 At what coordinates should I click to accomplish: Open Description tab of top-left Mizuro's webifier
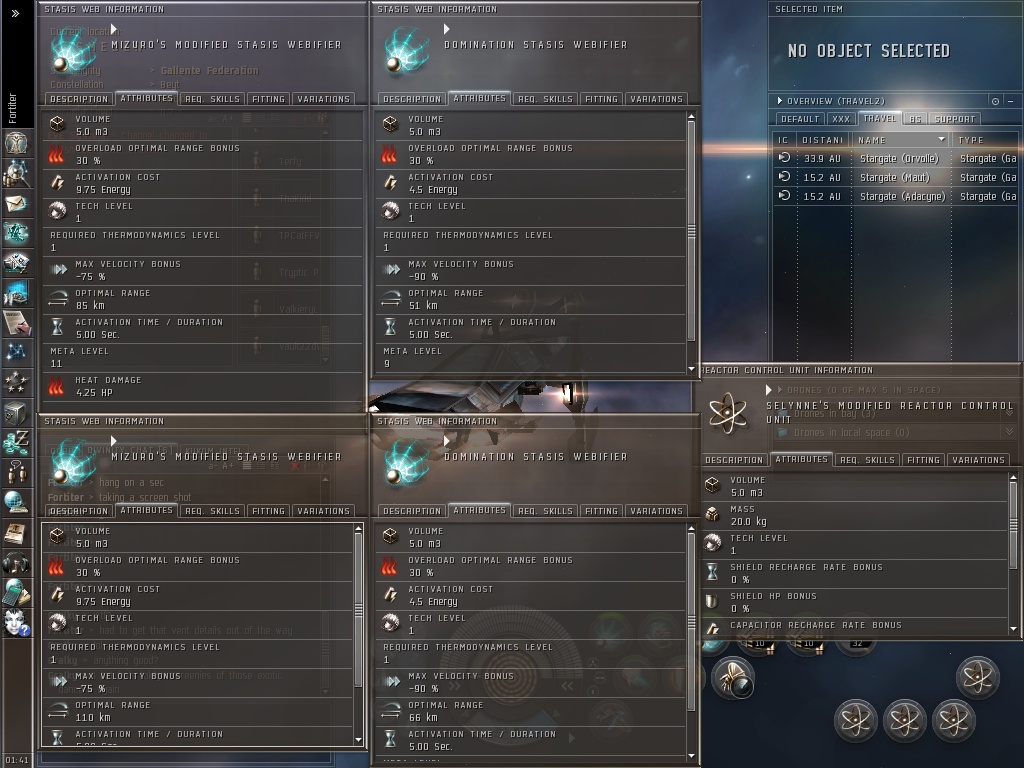[x=79, y=99]
